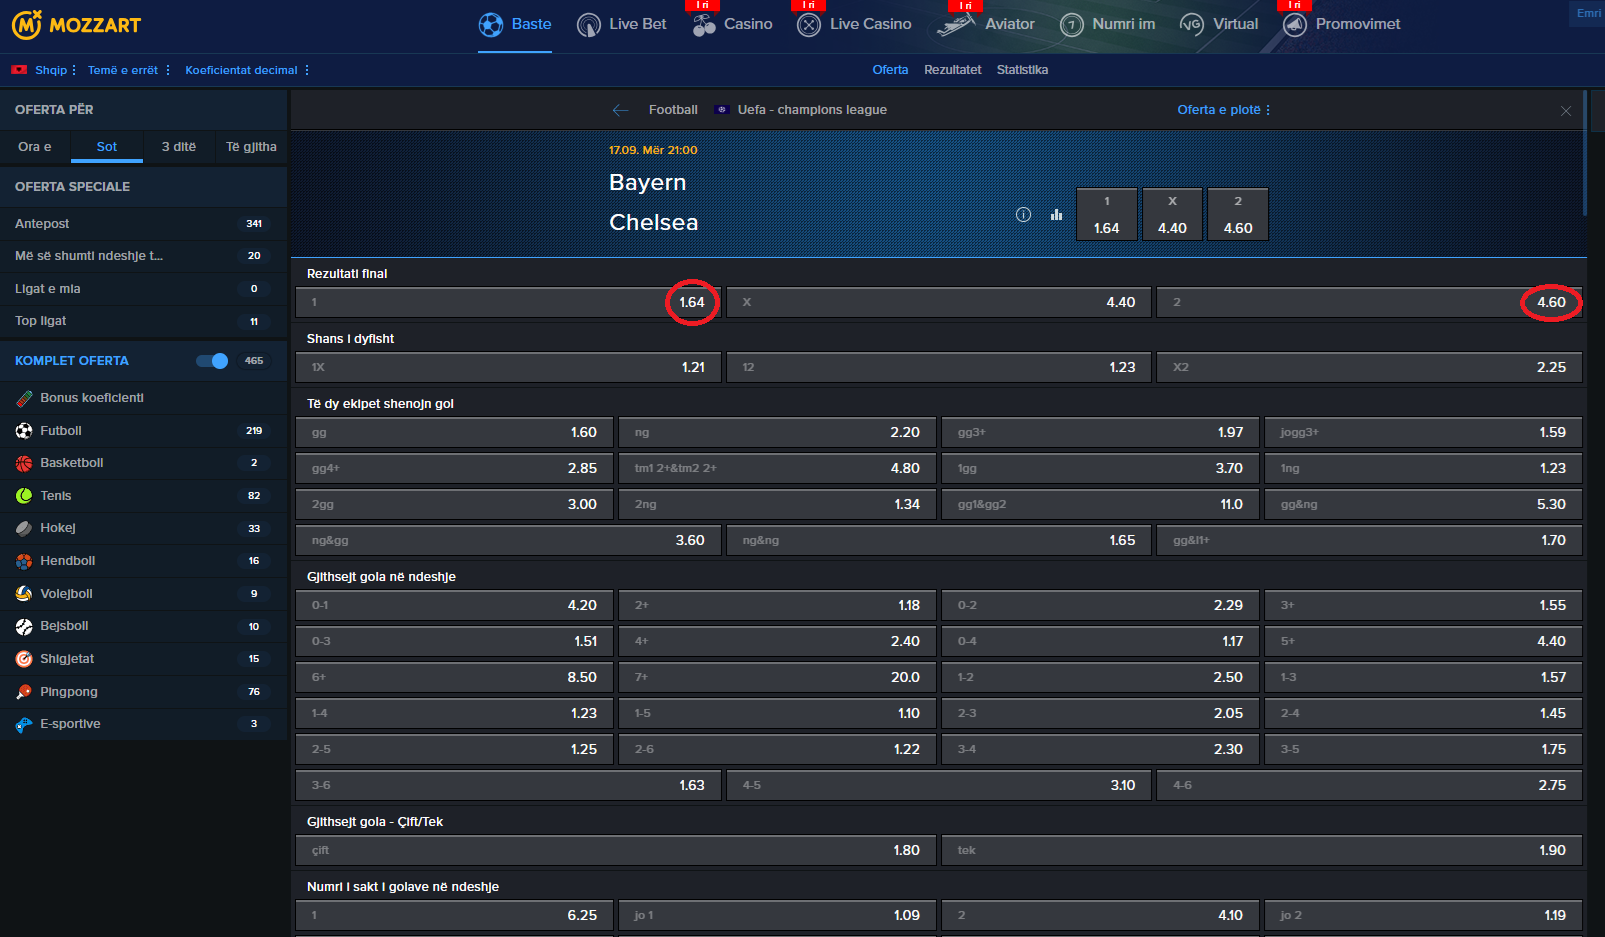
Task: Click the Albanian flag language icon
Action: tap(19, 70)
